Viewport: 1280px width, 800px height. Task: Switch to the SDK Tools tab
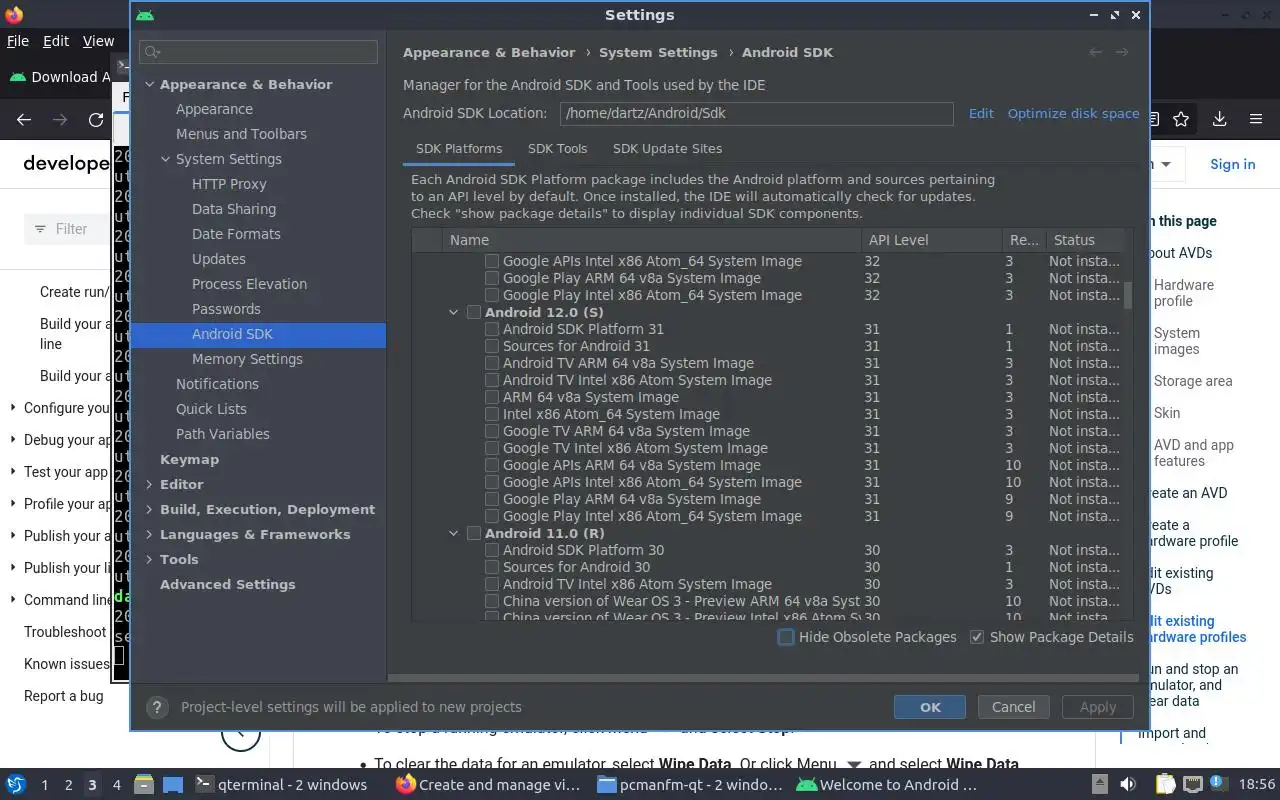click(x=557, y=148)
